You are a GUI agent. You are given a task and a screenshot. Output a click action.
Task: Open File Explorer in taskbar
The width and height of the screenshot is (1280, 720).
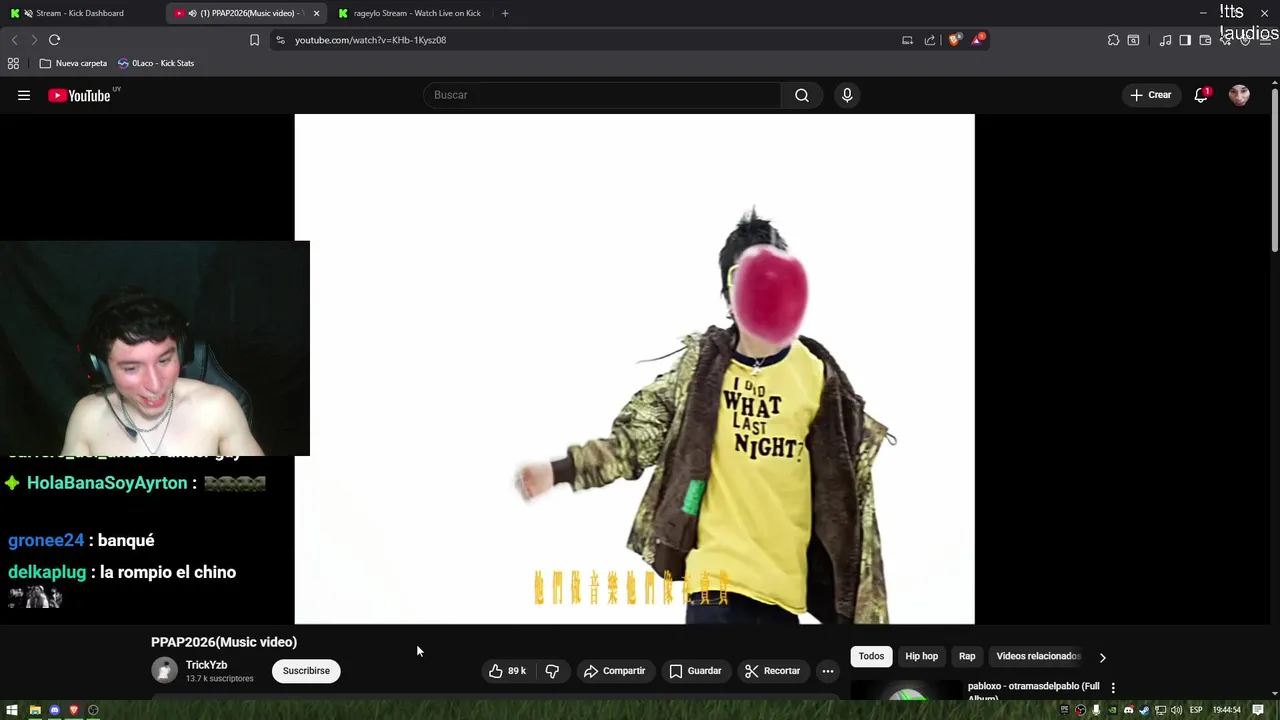pos(34,710)
